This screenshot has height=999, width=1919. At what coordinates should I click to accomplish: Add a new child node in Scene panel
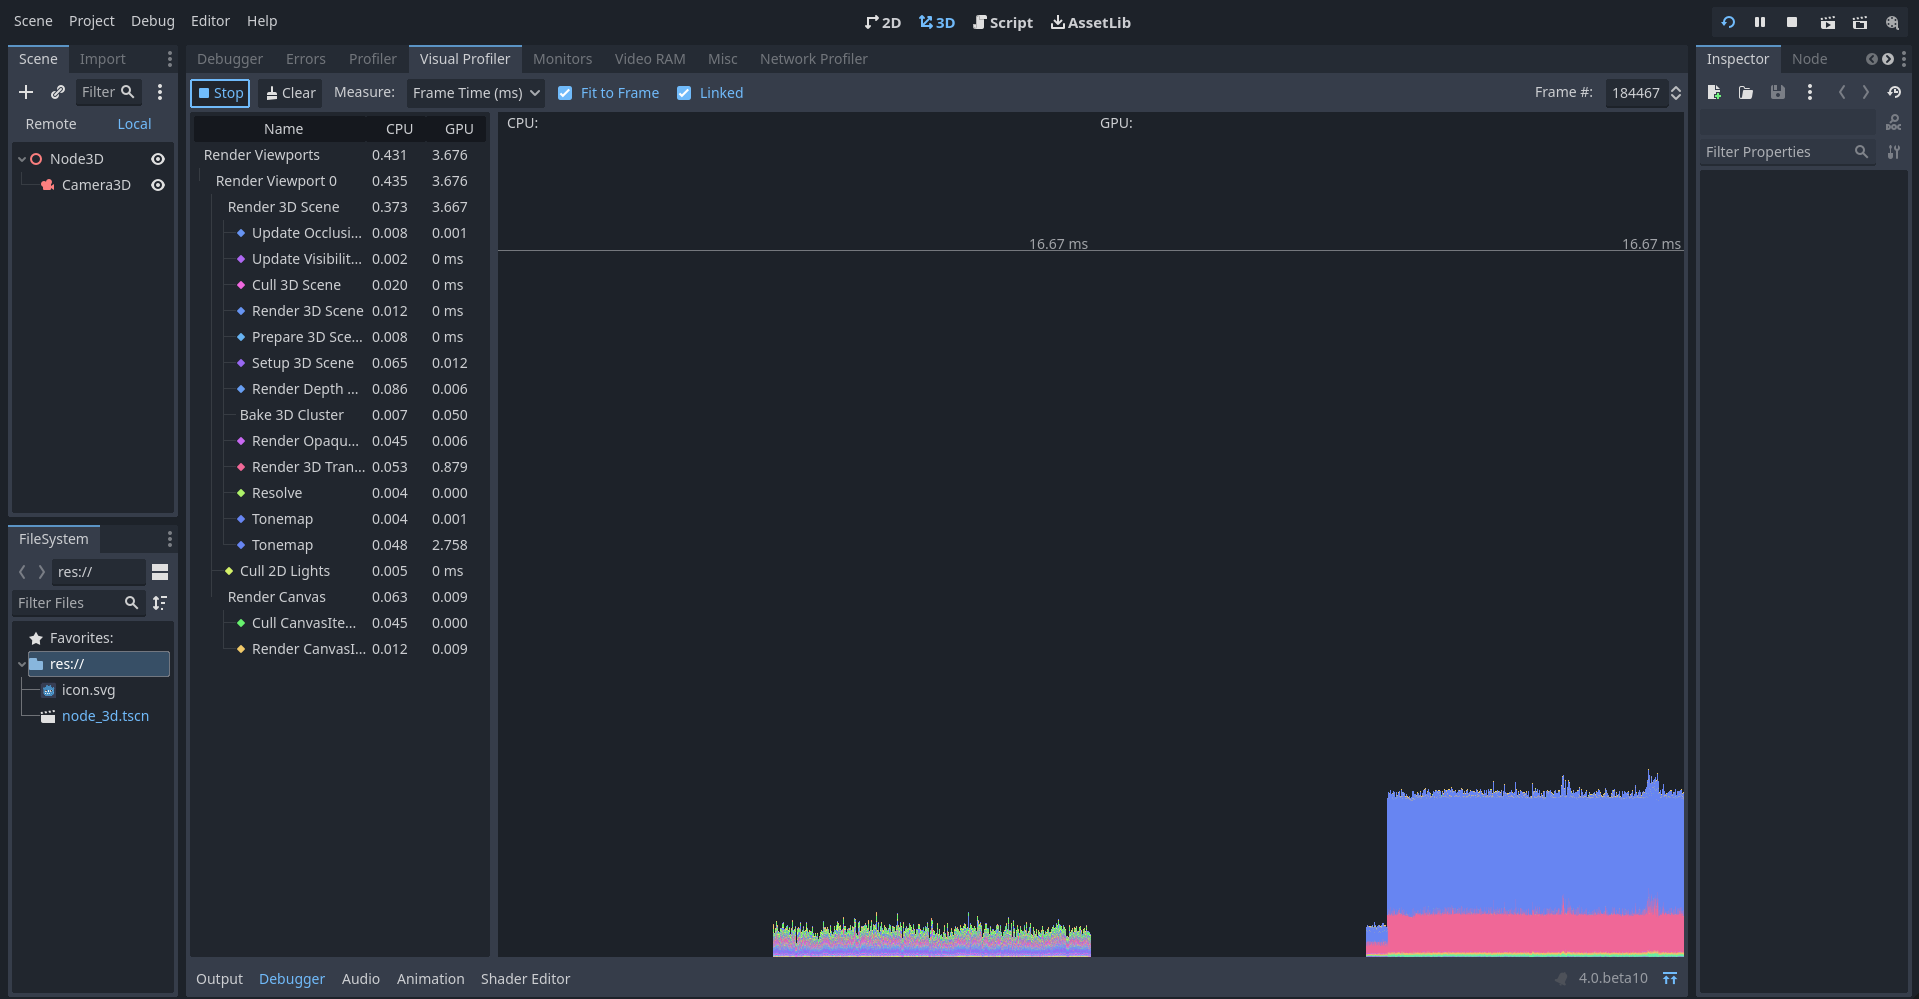(26, 92)
